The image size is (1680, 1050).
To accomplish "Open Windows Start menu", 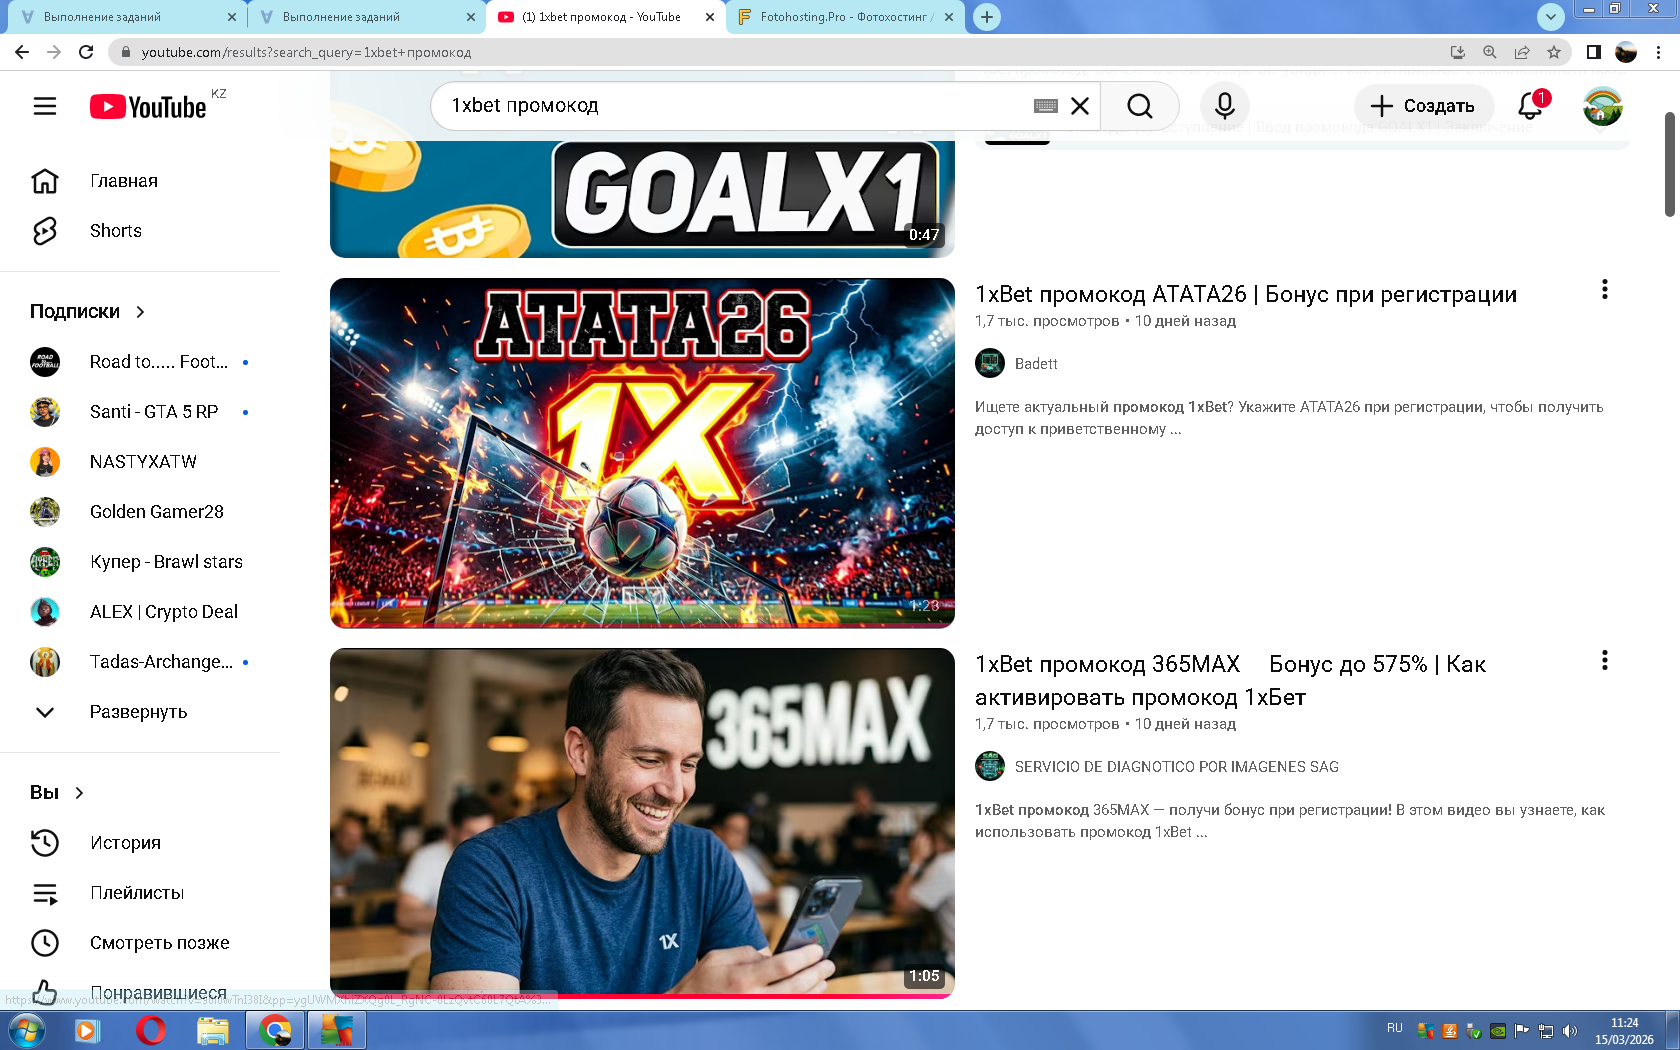I will [x=26, y=1030].
